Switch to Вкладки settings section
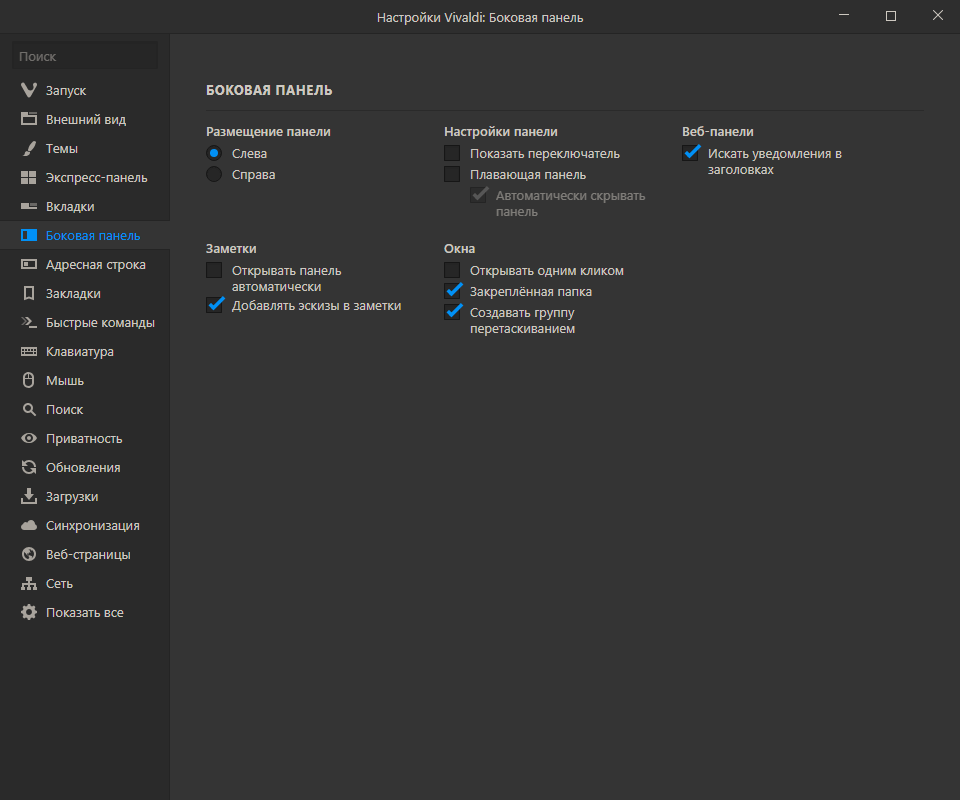Image resolution: width=960 pixels, height=800 pixels. coord(85,206)
